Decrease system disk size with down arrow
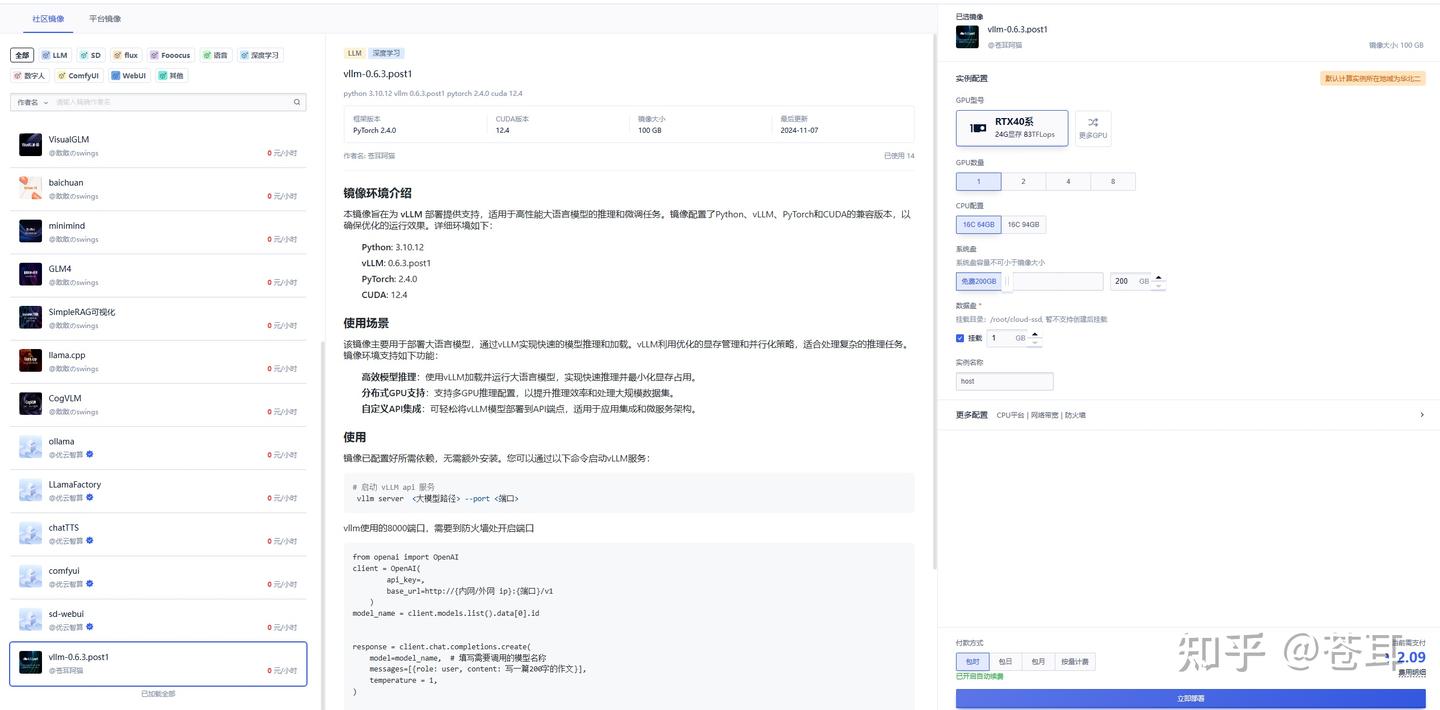Screen dimensions: 1440x710 coord(1159,286)
